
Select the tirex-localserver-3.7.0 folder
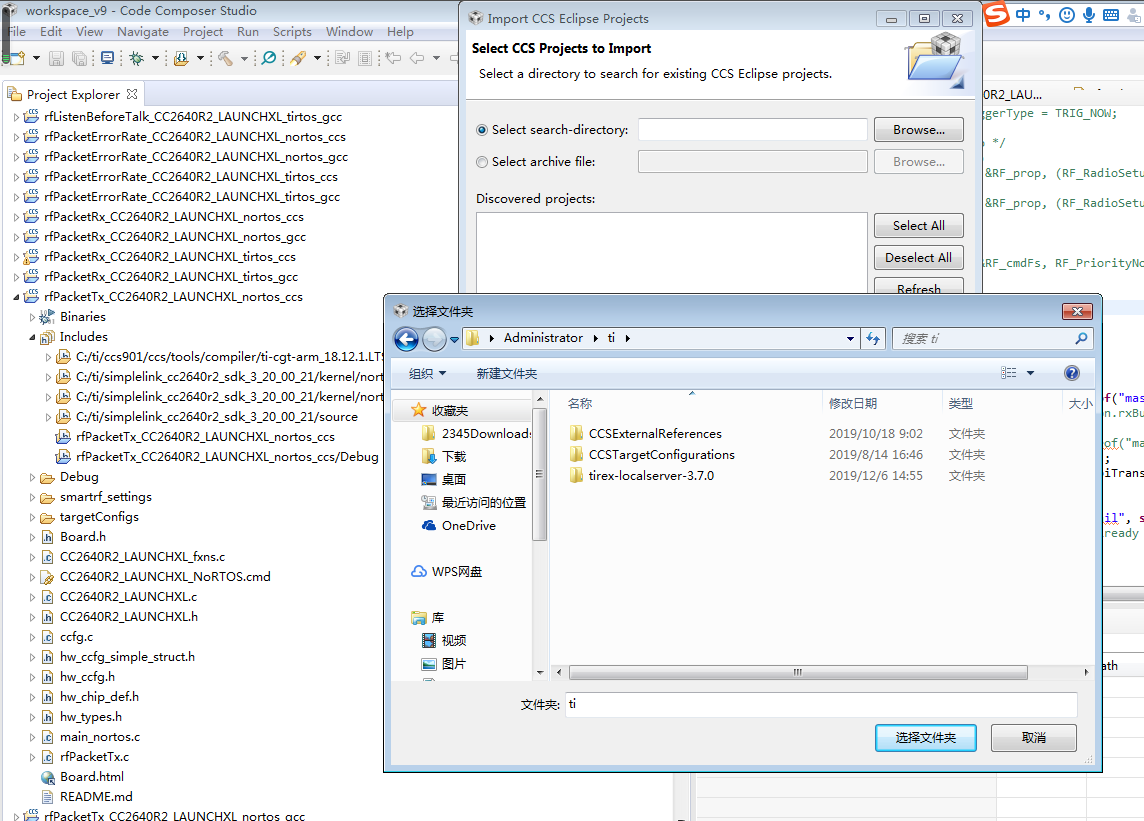pyautogui.click(x=652, y=476)
